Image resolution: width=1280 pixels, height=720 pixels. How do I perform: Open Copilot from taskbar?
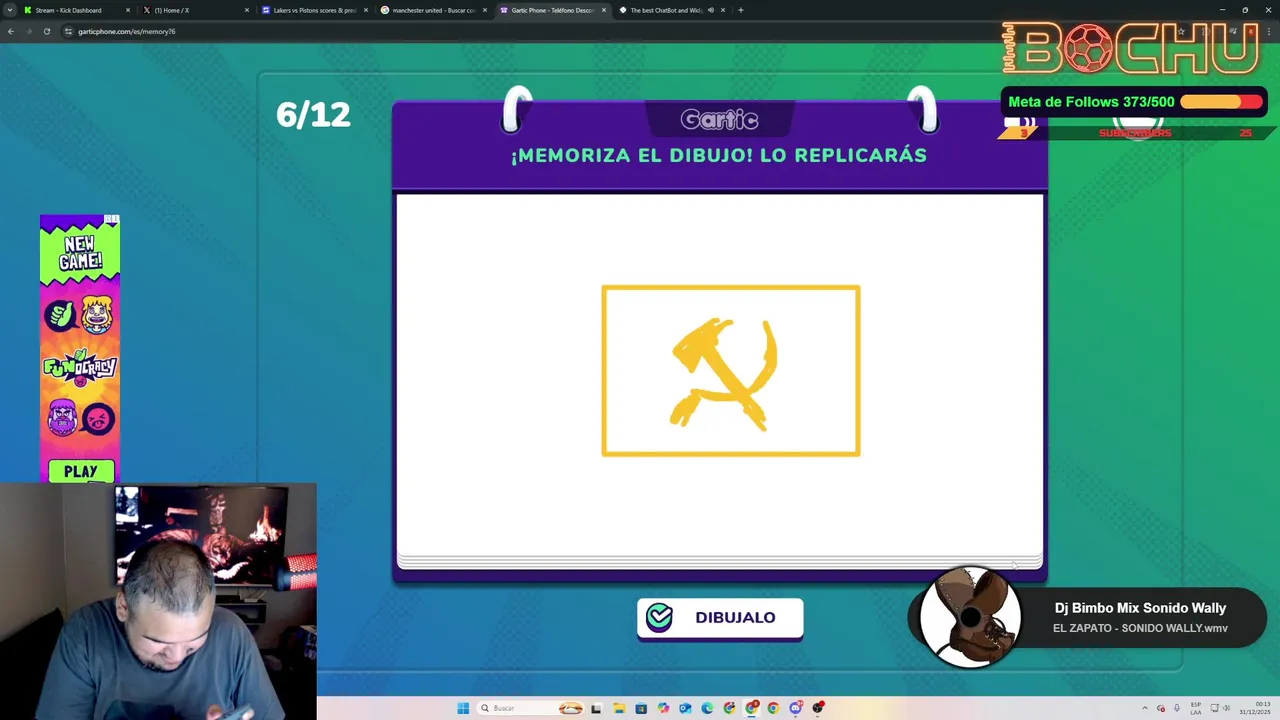tap(663, 708)
